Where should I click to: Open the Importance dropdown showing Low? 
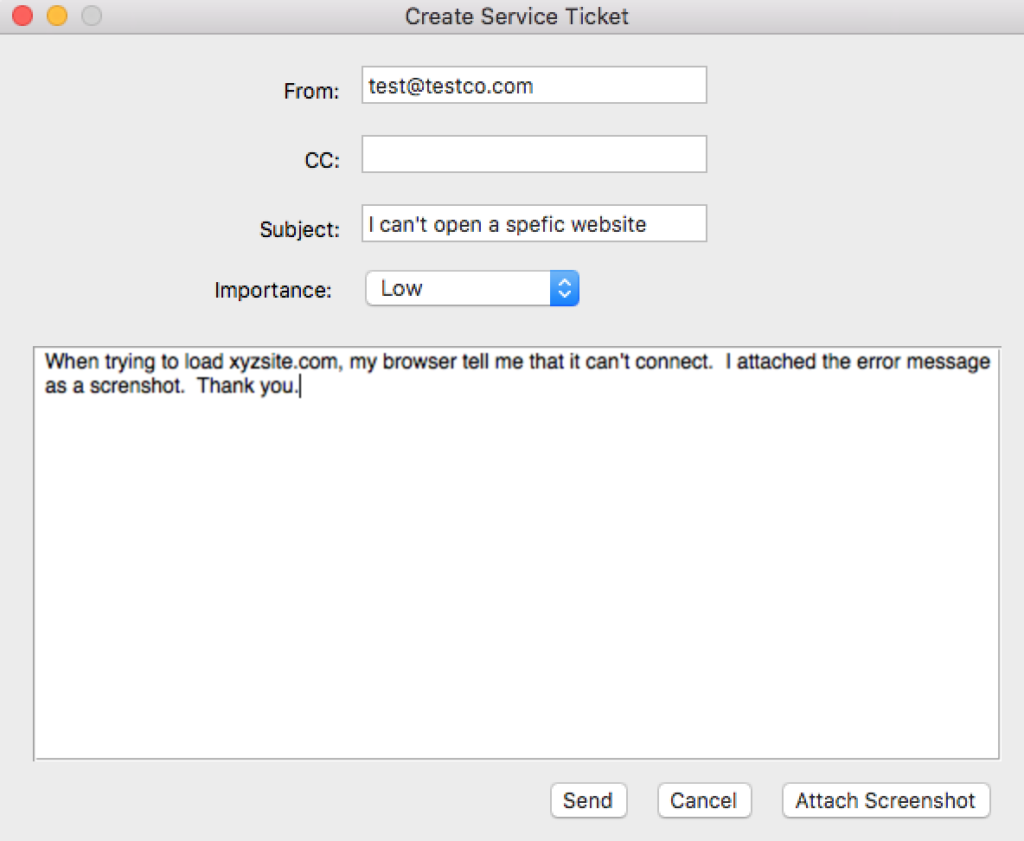coord(472,288)
